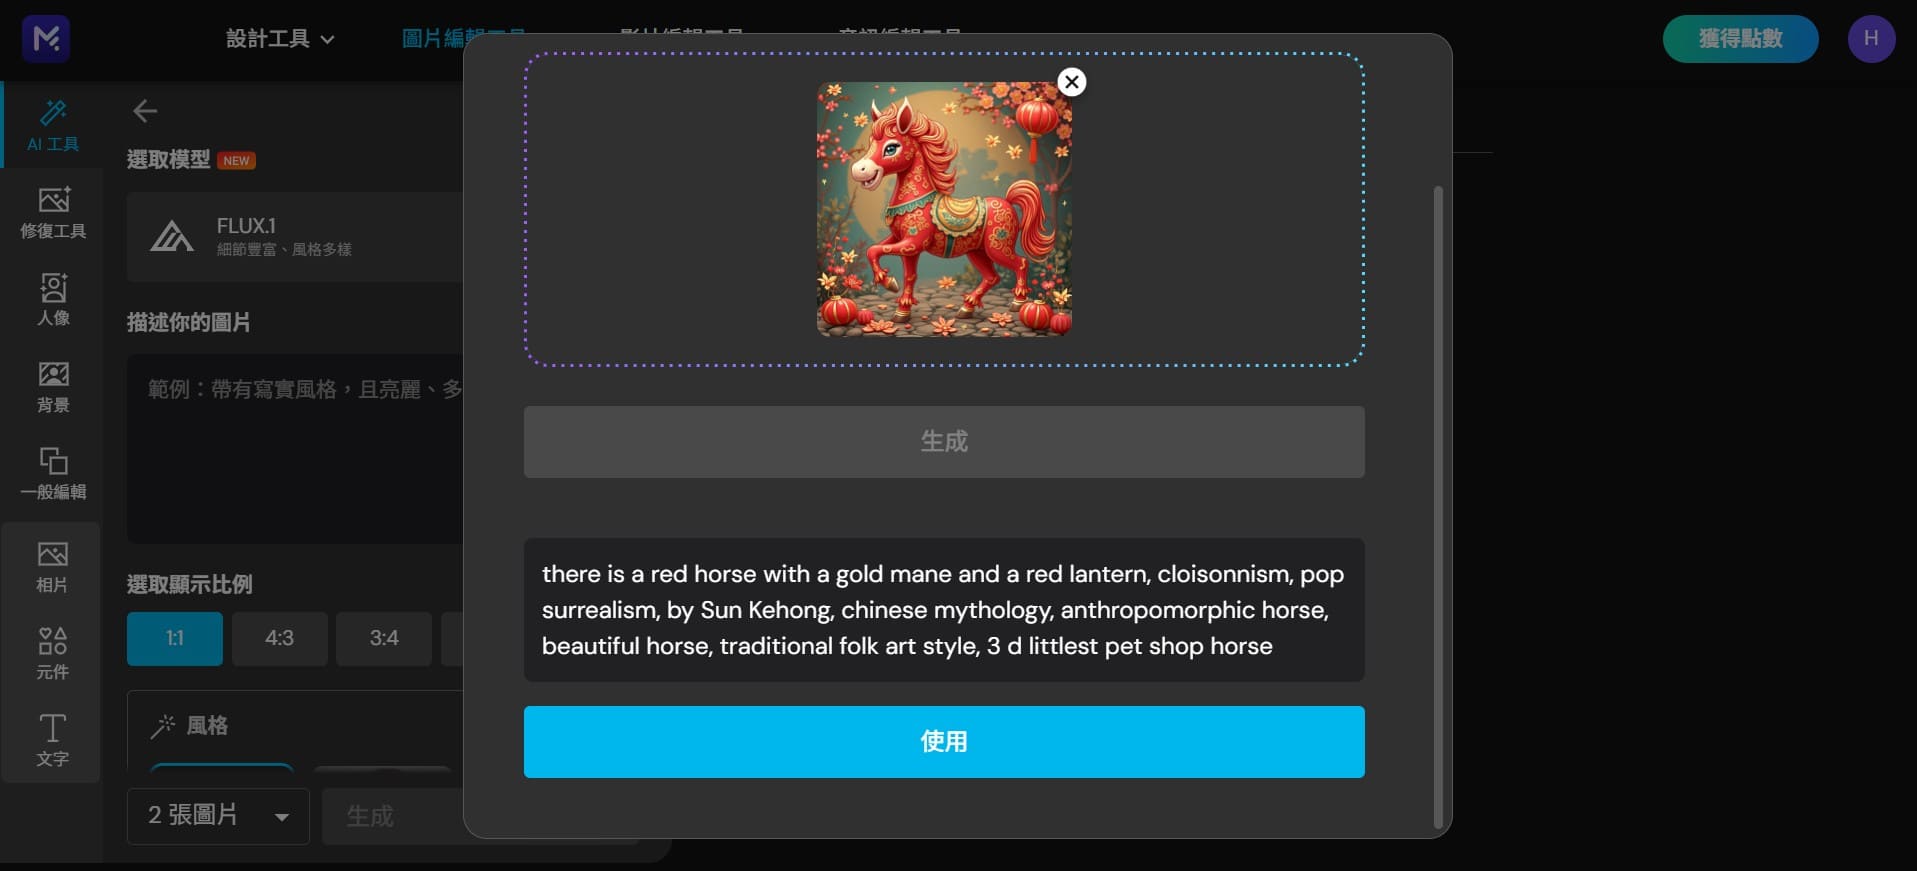Viewport: 1917px width, 871px height.
Task: Click the 獲得點數 button
Action: coord(1740,39)
